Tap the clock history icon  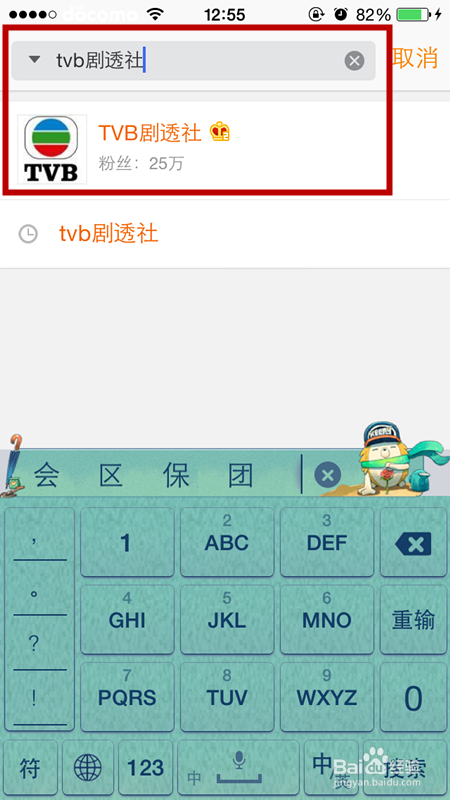[28, 234]
